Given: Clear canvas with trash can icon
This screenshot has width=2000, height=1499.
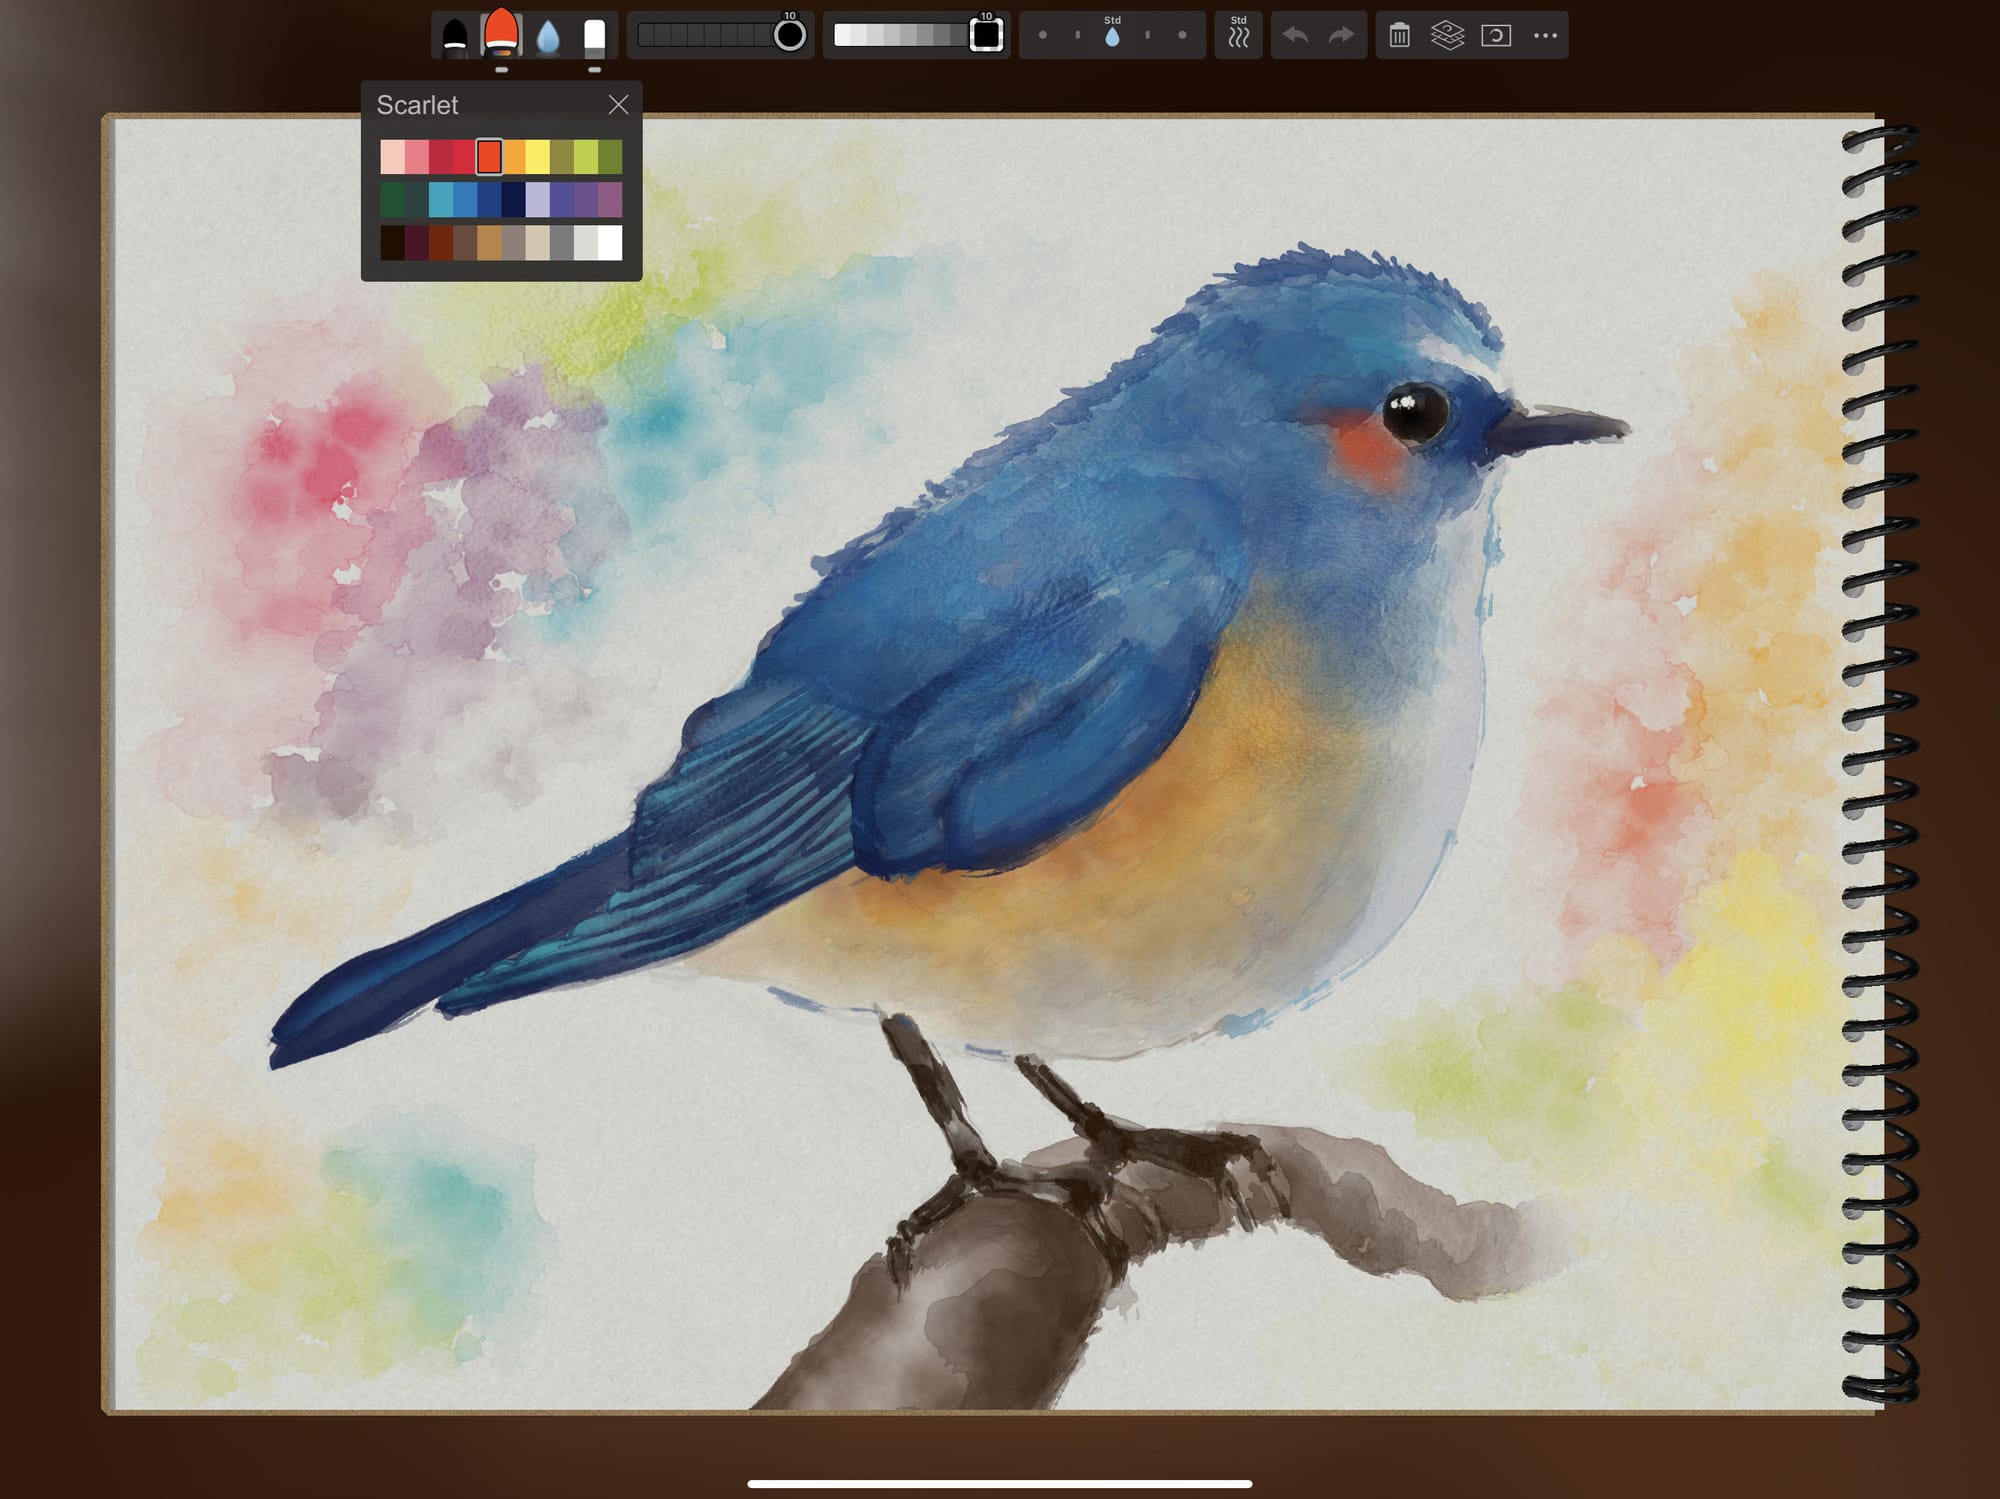Looking at the screenshot, I should click(1399, 36).
